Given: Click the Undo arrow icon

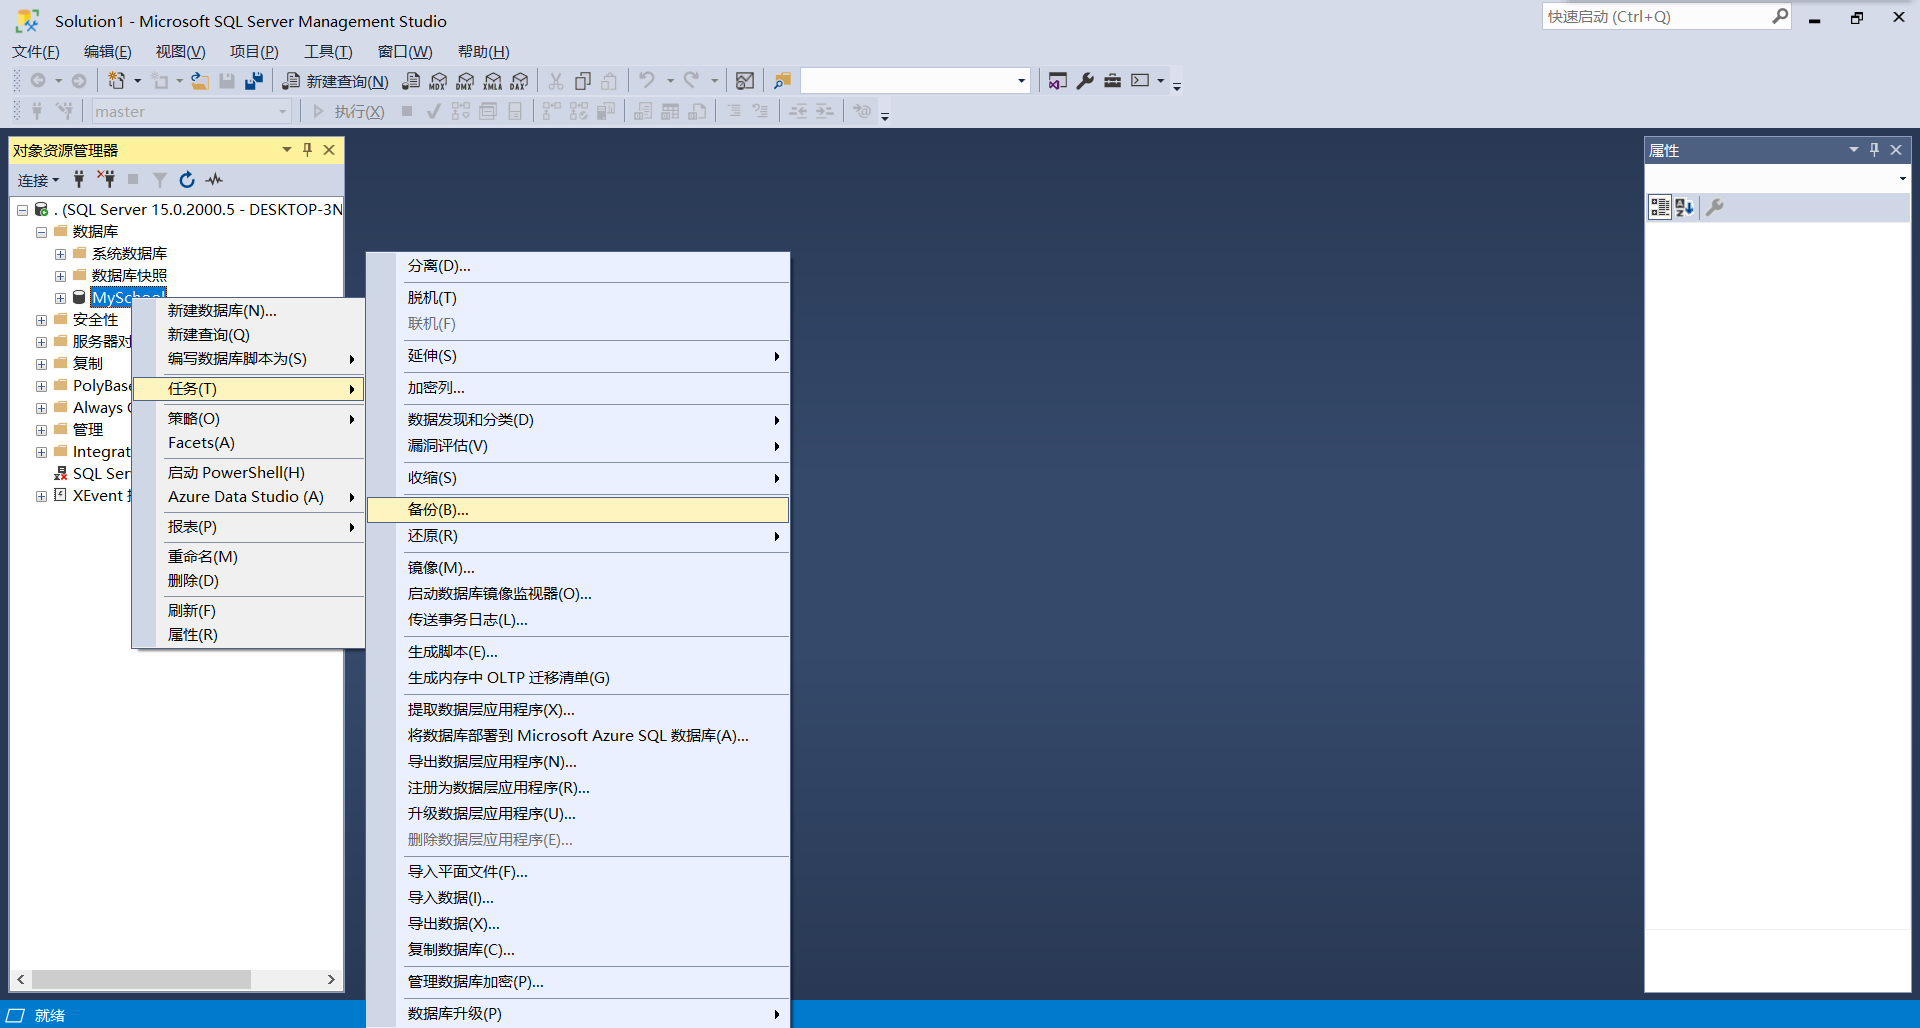Looking at the screenshot, I should (x=647, y=80).
